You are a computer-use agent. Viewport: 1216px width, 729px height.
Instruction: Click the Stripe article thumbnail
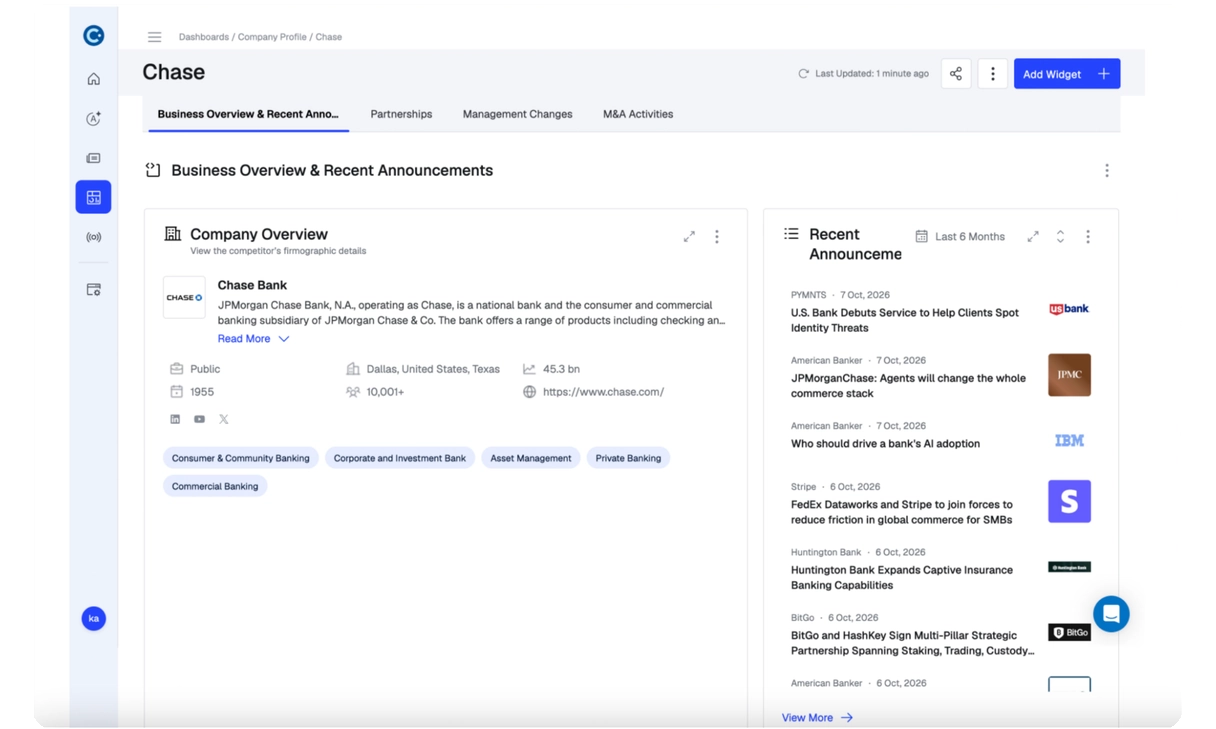point(1069,501)
